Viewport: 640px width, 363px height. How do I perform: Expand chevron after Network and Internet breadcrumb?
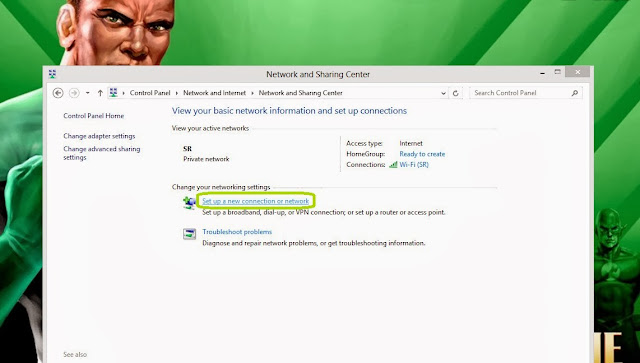click(252, 93)
